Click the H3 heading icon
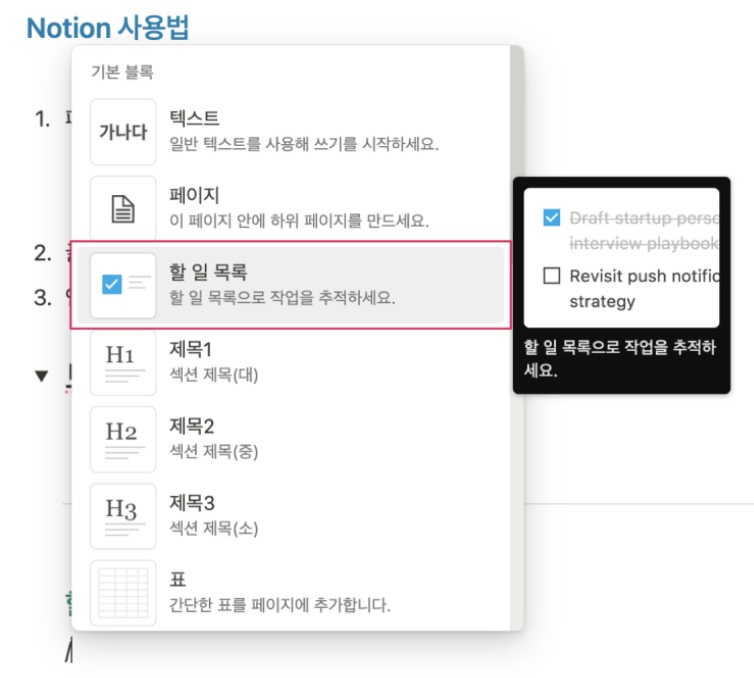Screen dimensions: 754x678 (x=123, y=516)
